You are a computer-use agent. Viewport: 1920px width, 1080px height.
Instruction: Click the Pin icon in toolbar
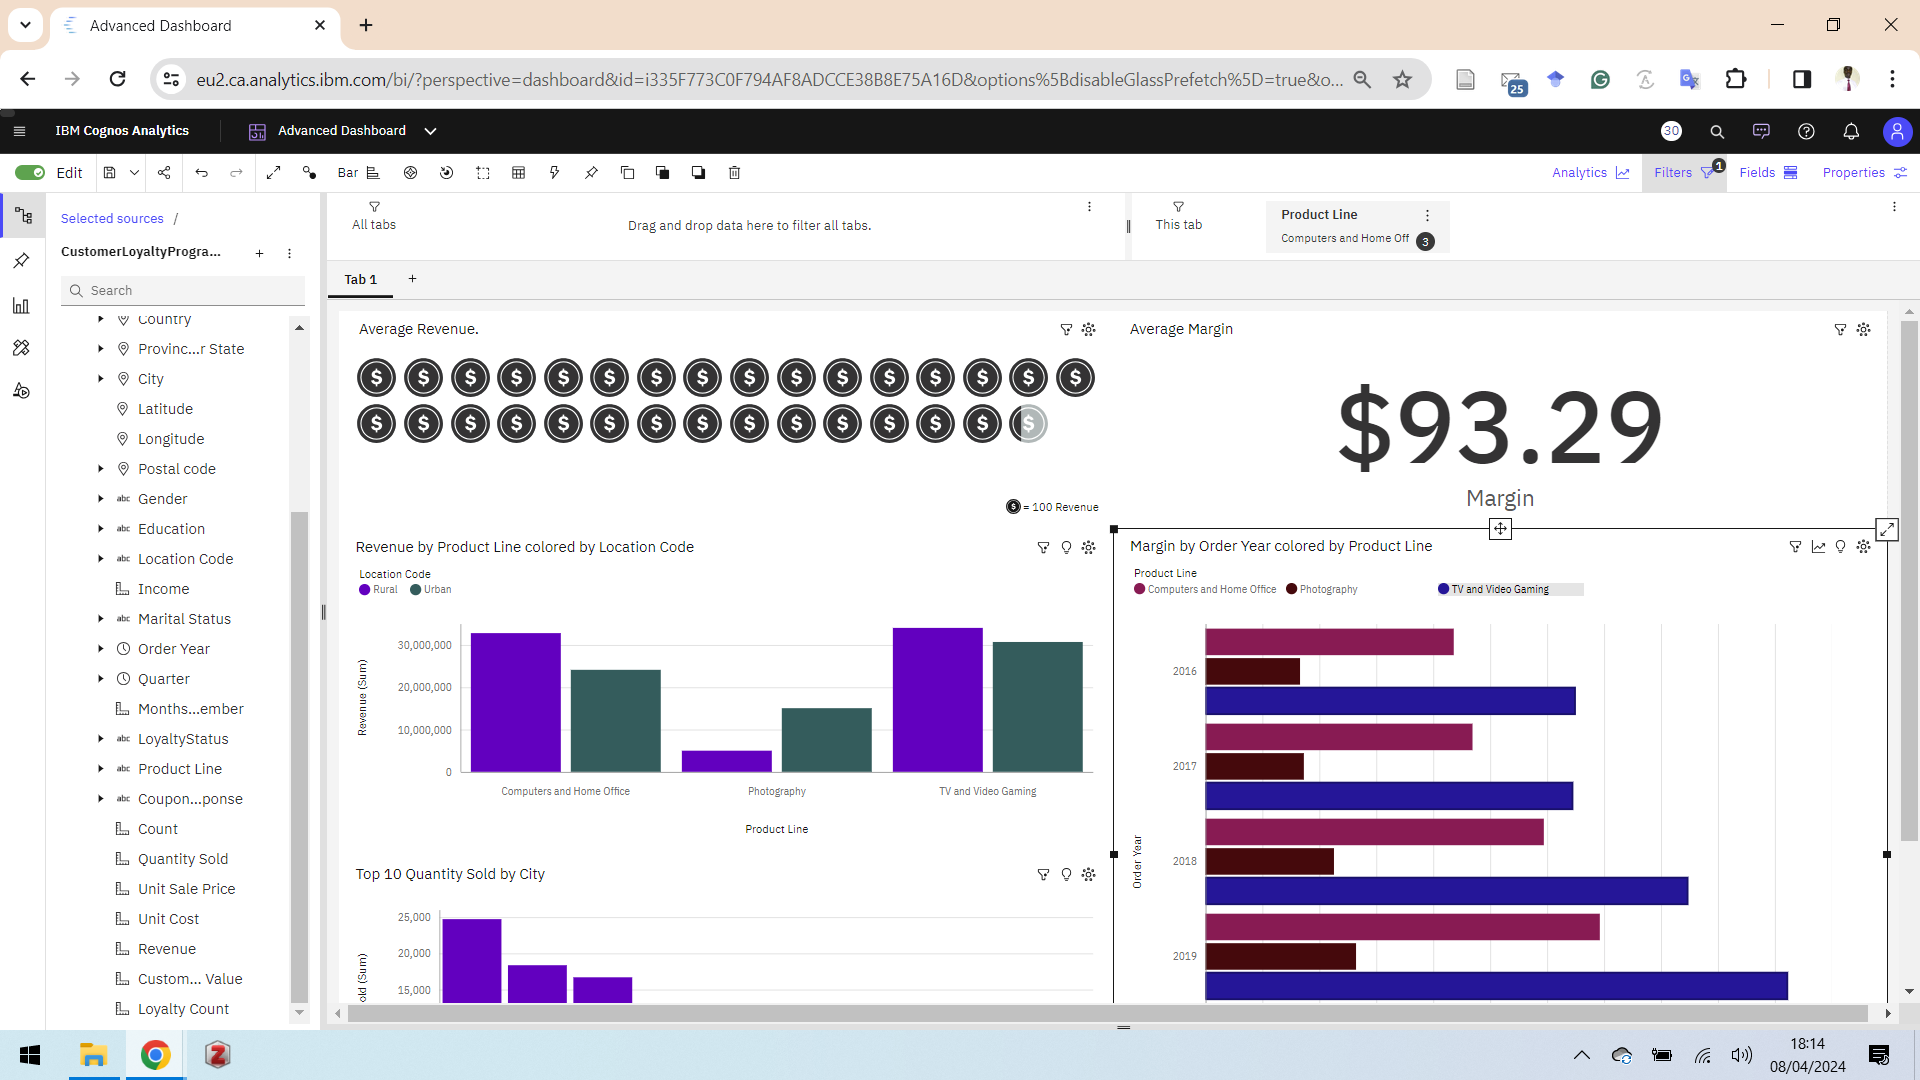click(591, 173)
